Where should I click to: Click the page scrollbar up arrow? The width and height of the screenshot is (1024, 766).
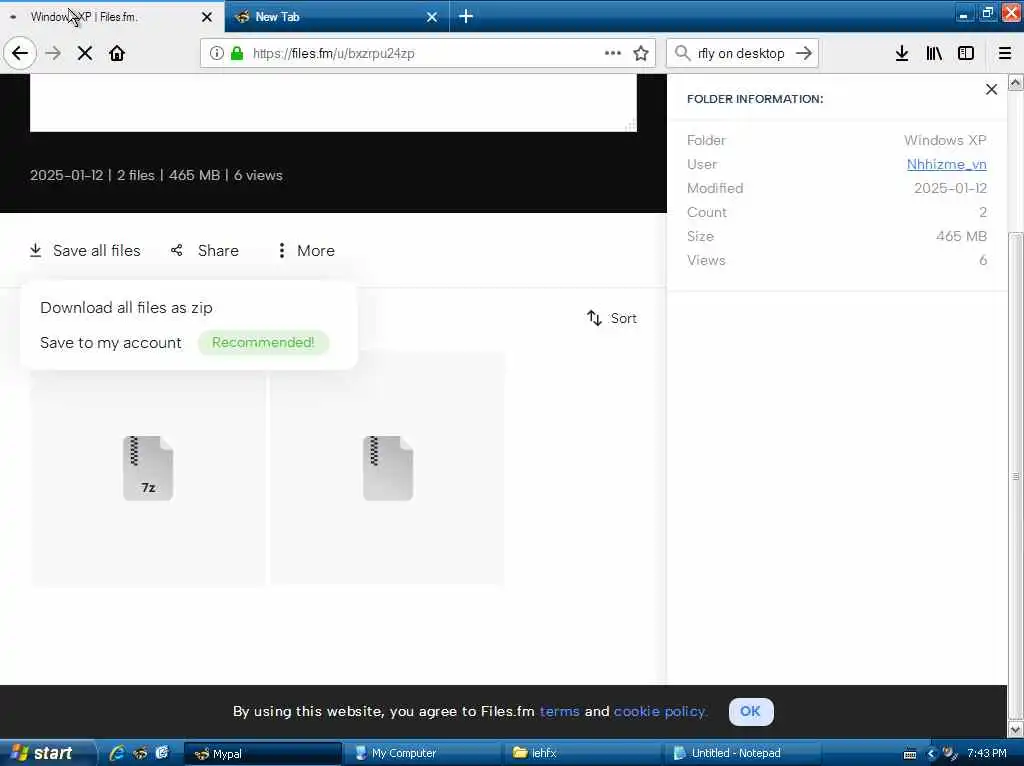1016,82
